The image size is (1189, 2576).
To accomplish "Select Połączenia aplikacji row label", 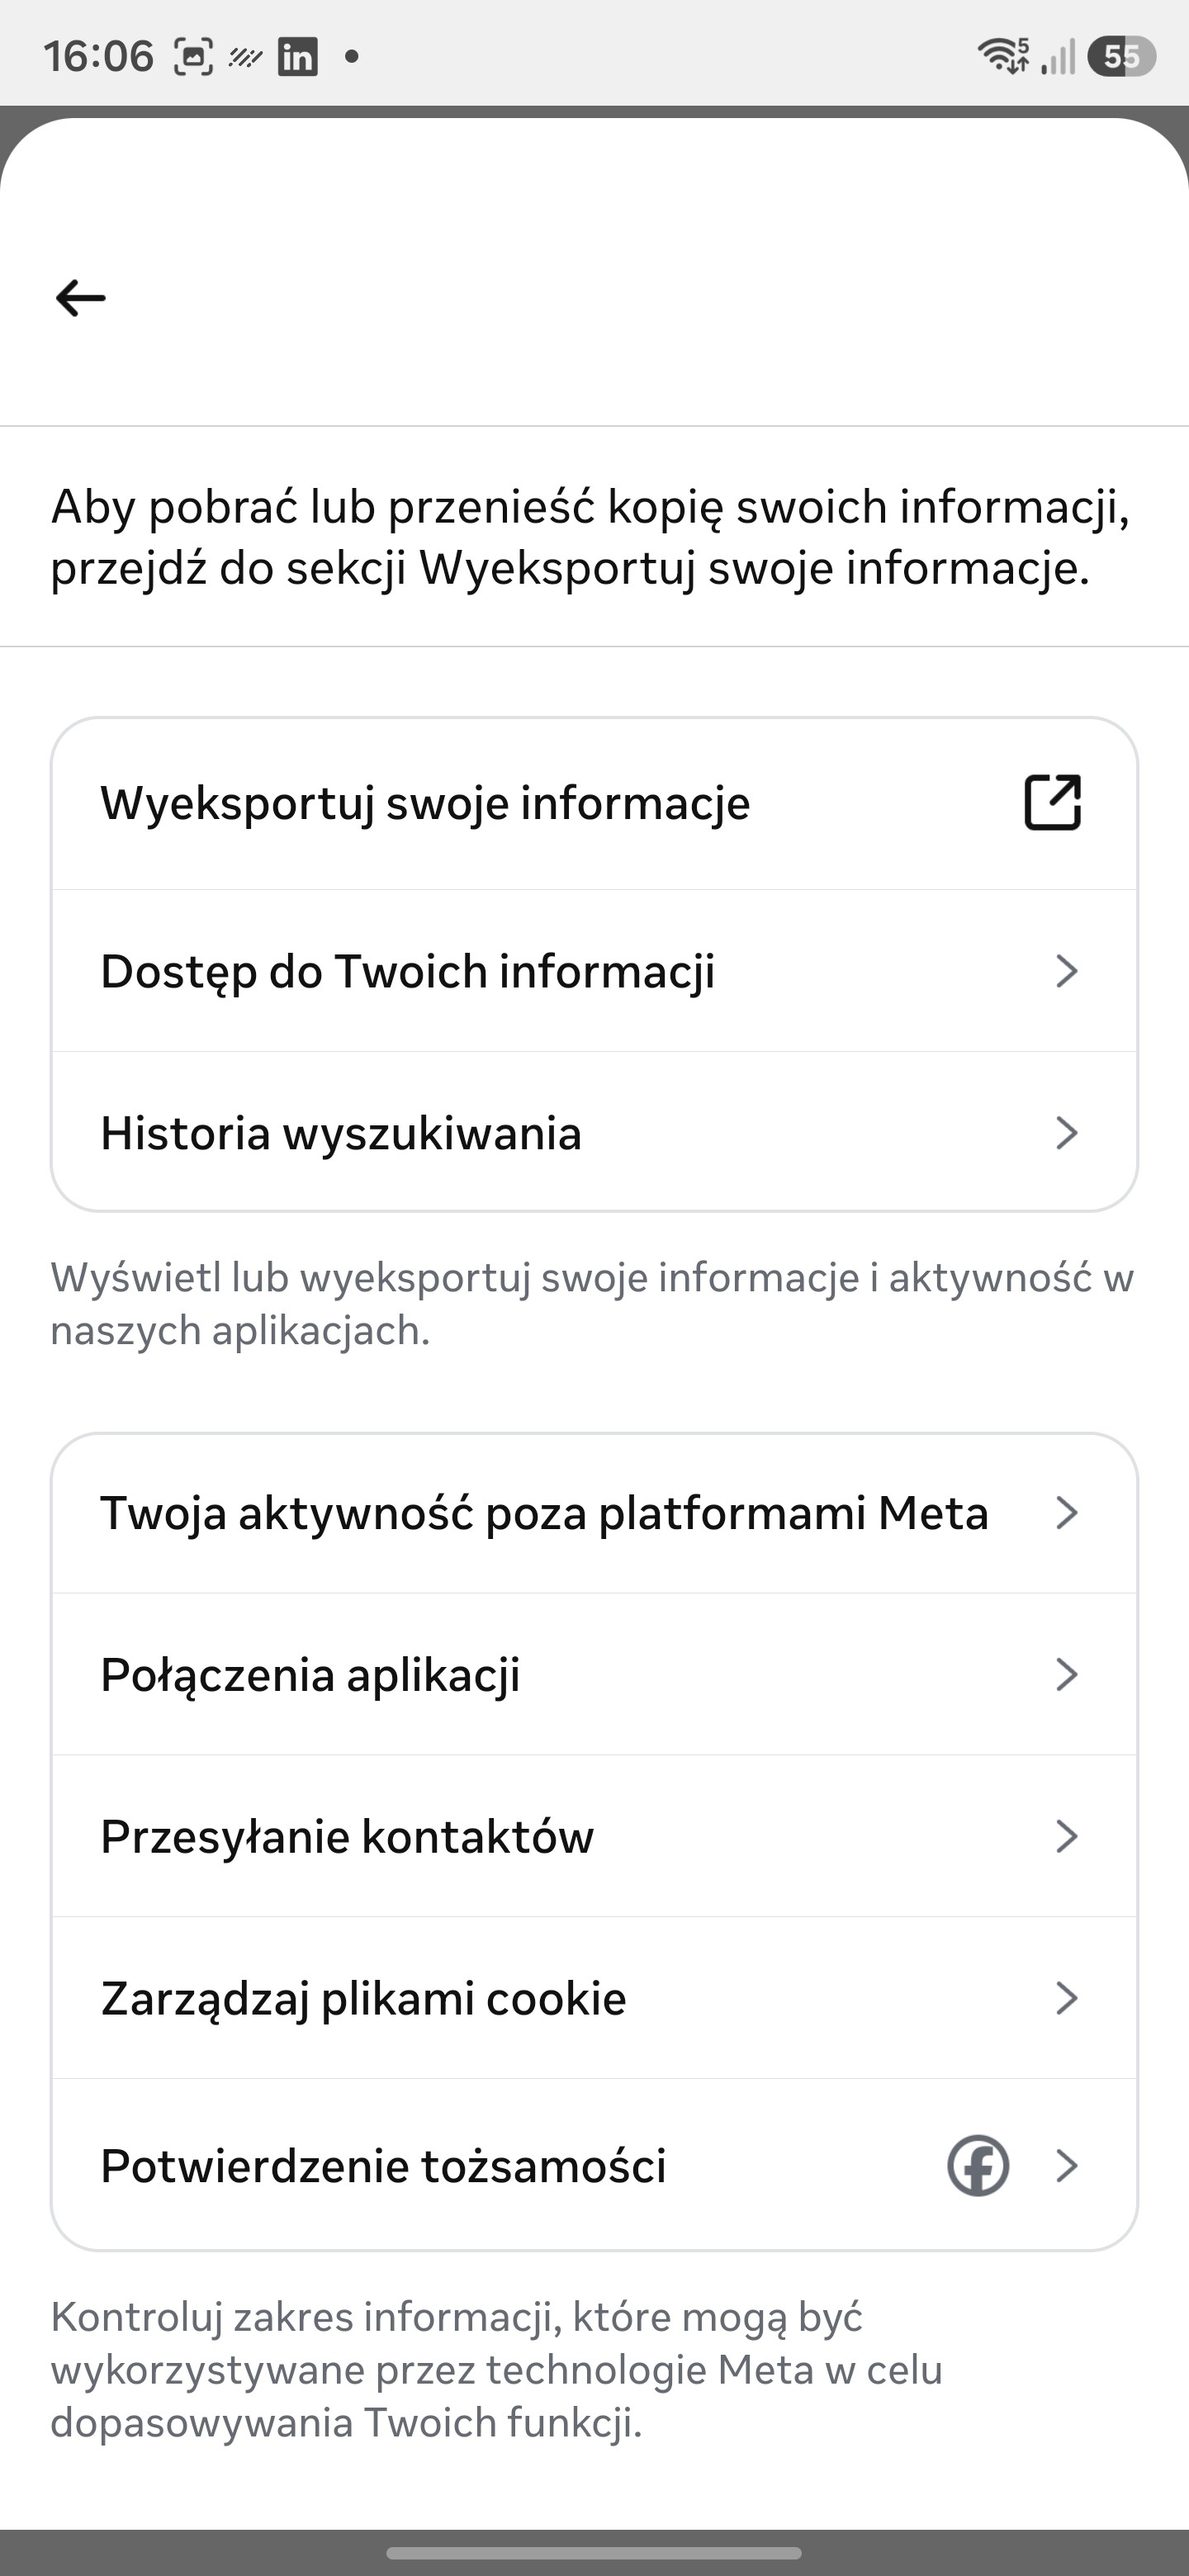I will pos(310,1675).
